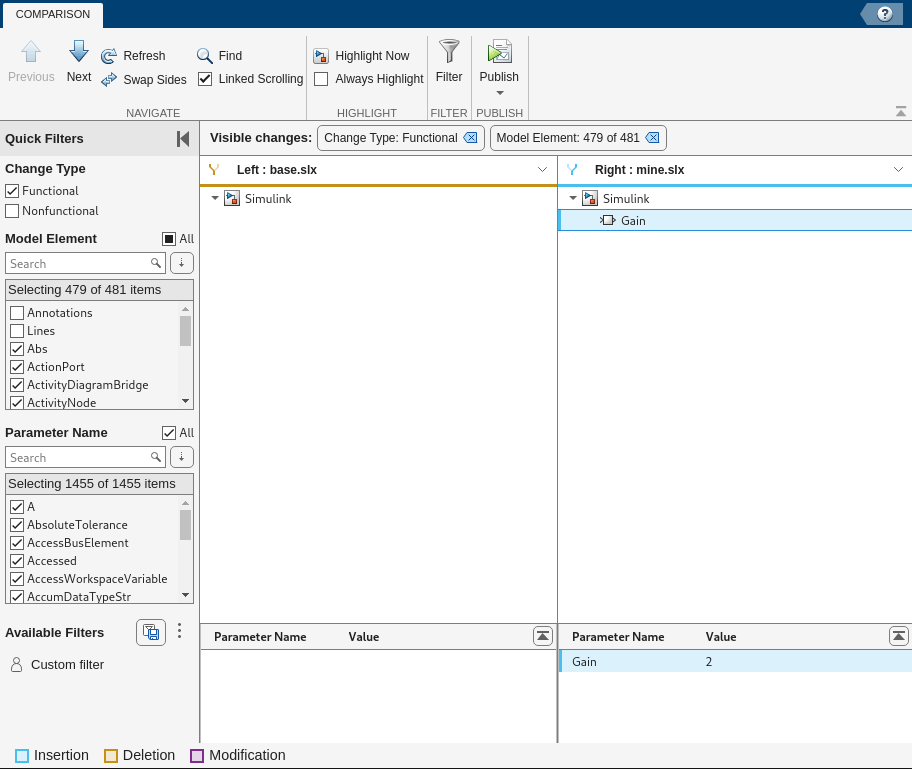Image resolution: width=912 pixels, height=769 pixels.
Task: Uncheck the AbsoluteTolerance parameter
Action: (x=17, y=525)
